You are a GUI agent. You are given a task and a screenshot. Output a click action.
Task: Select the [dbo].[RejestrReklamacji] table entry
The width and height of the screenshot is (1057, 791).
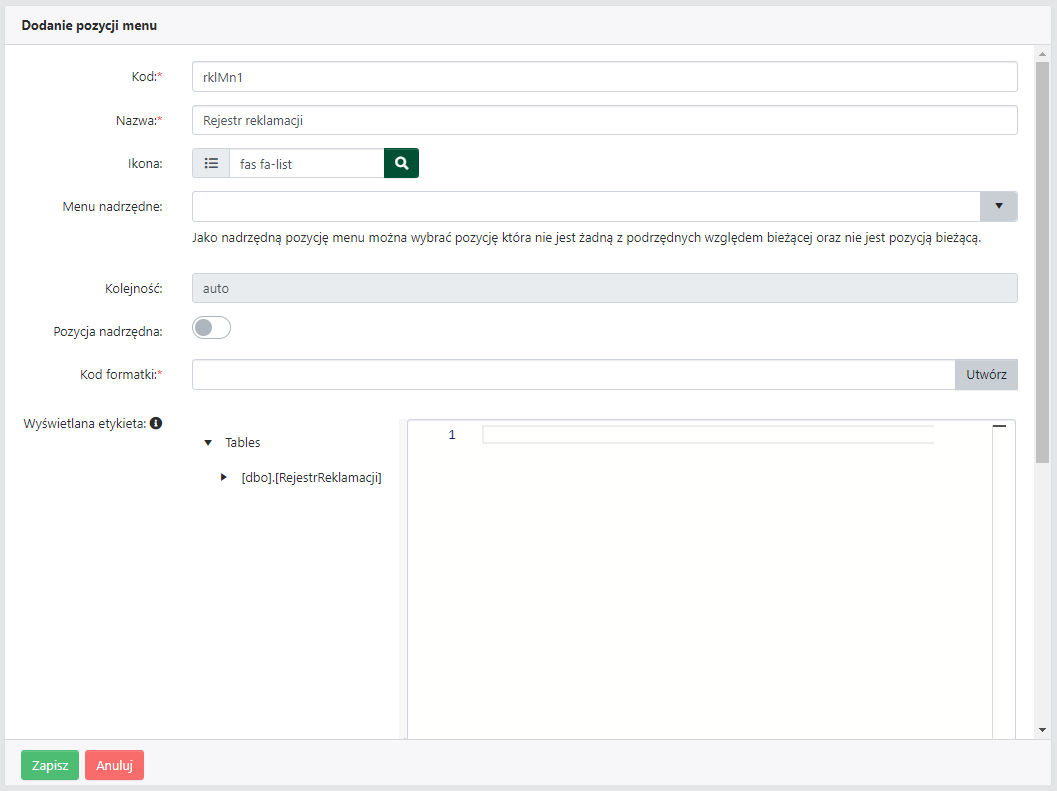(312, 478)
